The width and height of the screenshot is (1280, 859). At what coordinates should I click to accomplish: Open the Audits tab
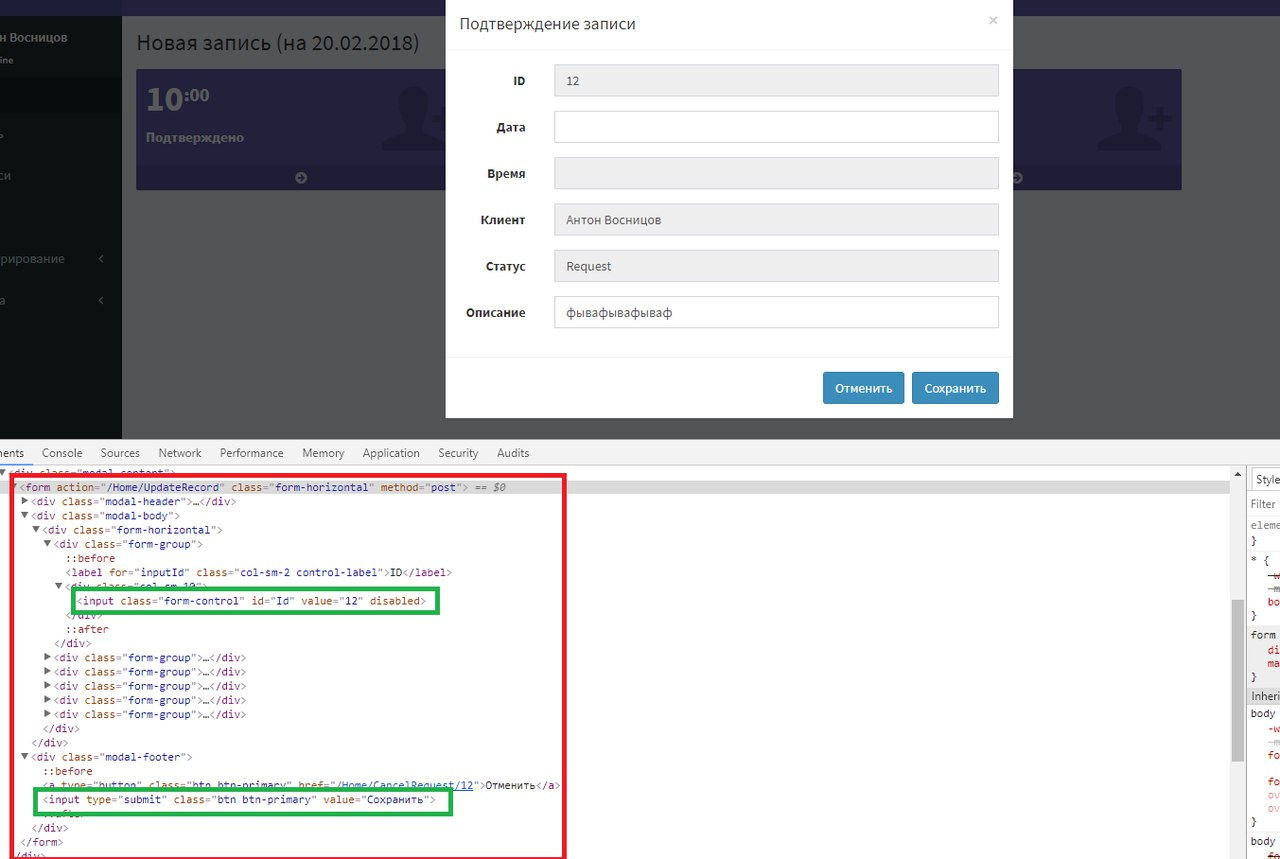513,453
